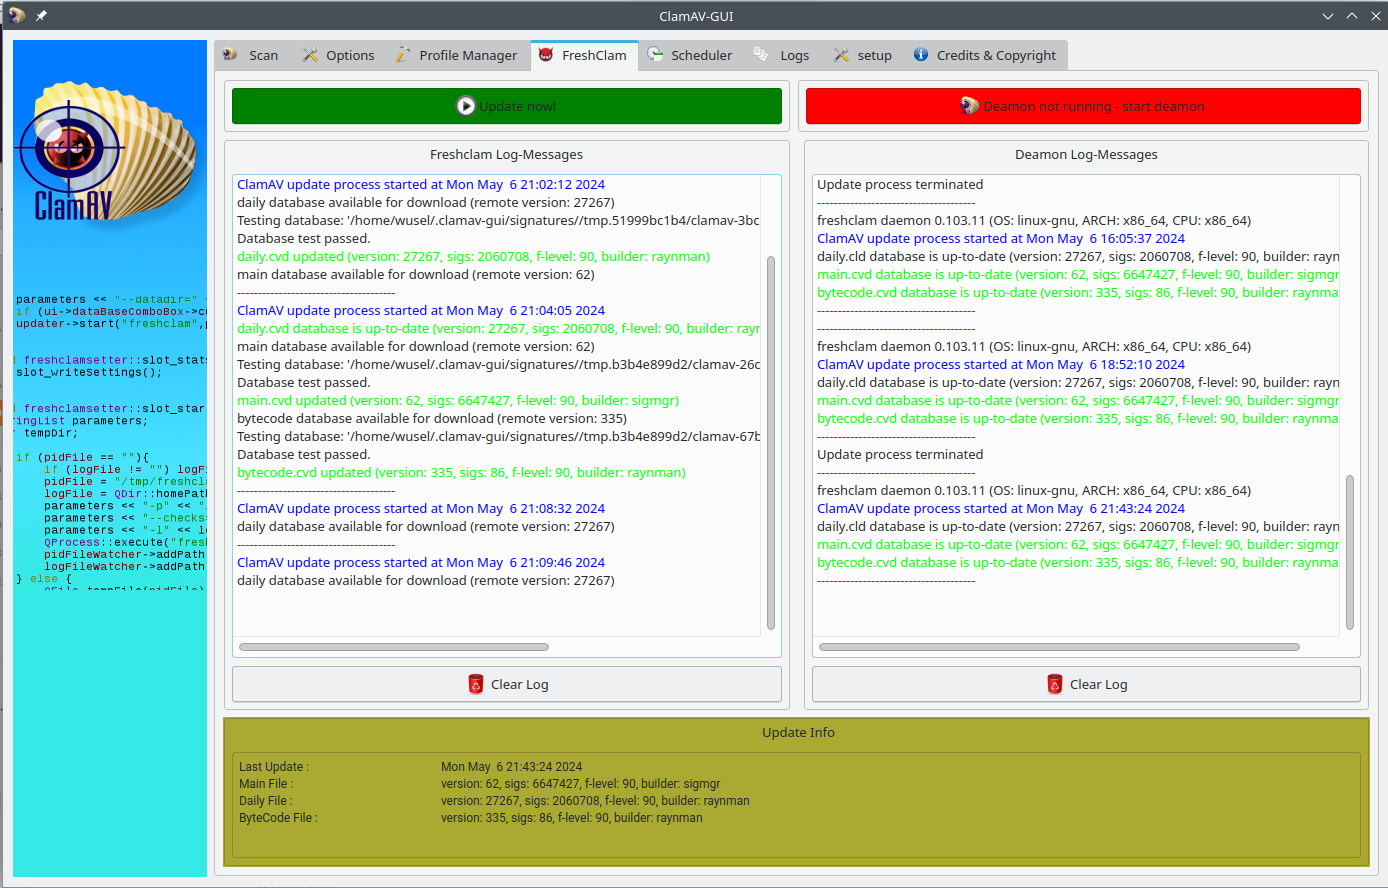Click the magnifier icon on the Scan tab
This screenshot has width=1388, height=888.
[232, 55]
